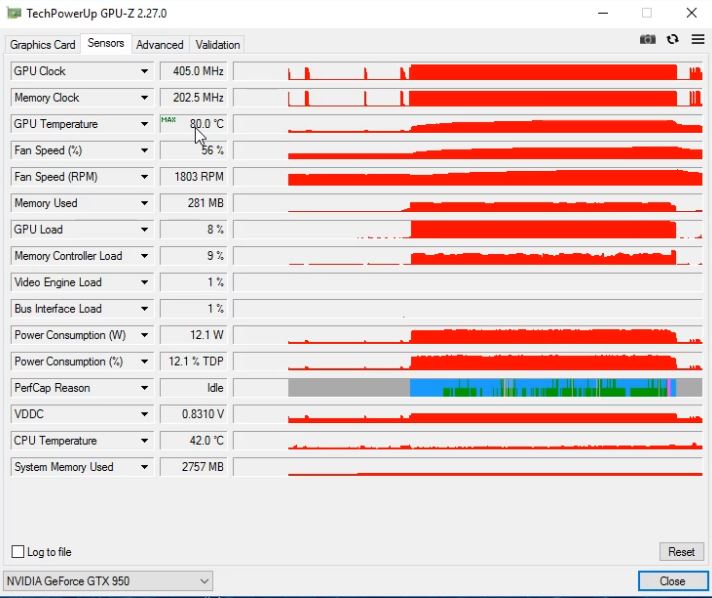Click the Reset button
Viewport: 712px width, 598px height.
click(681, 552)
